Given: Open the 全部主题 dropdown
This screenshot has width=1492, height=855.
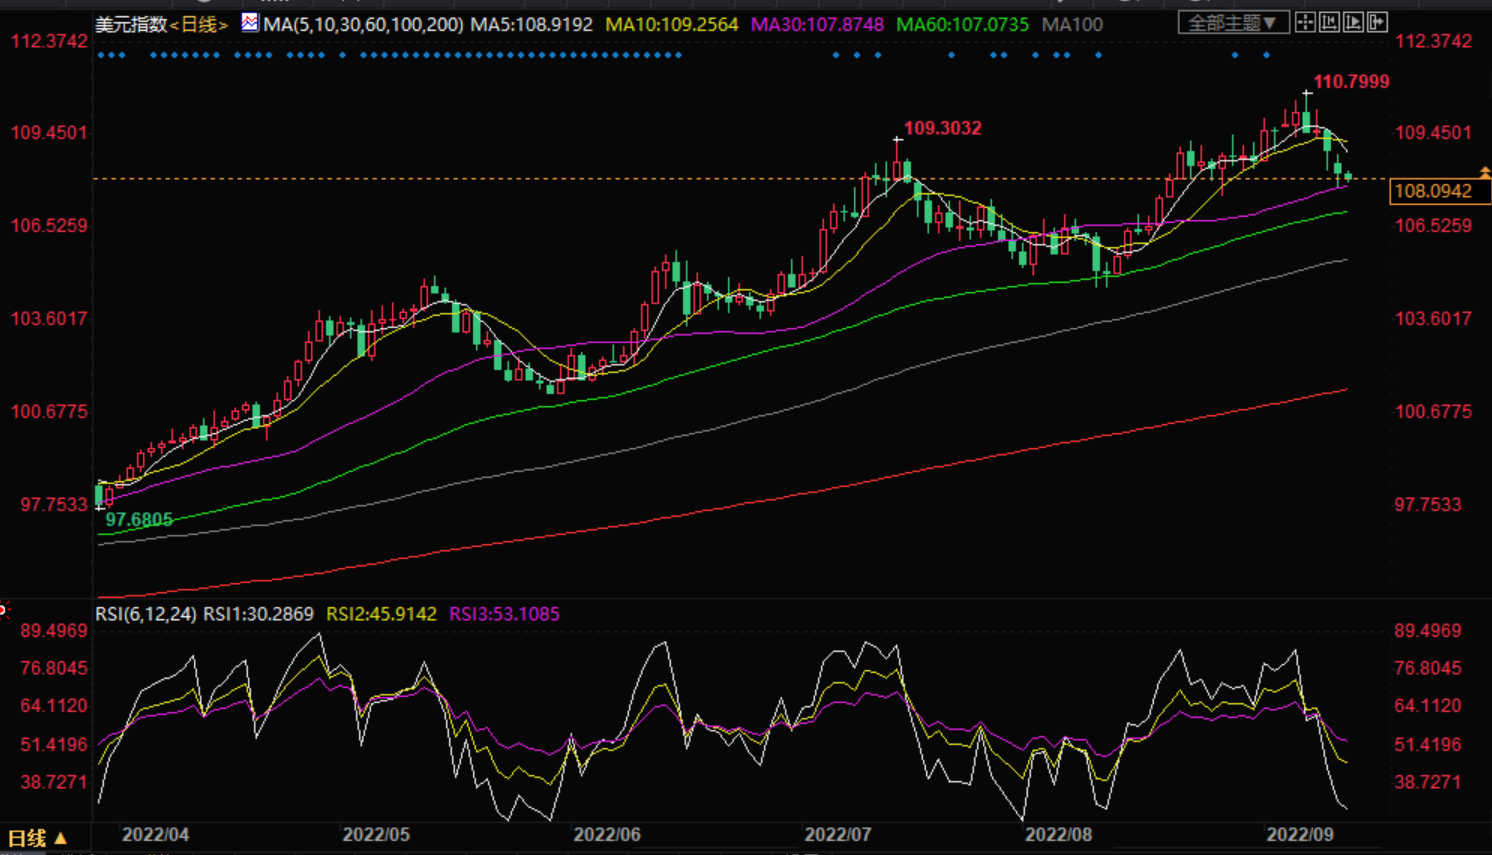Looking at the screenshot, I should [x=1232, y=22].
